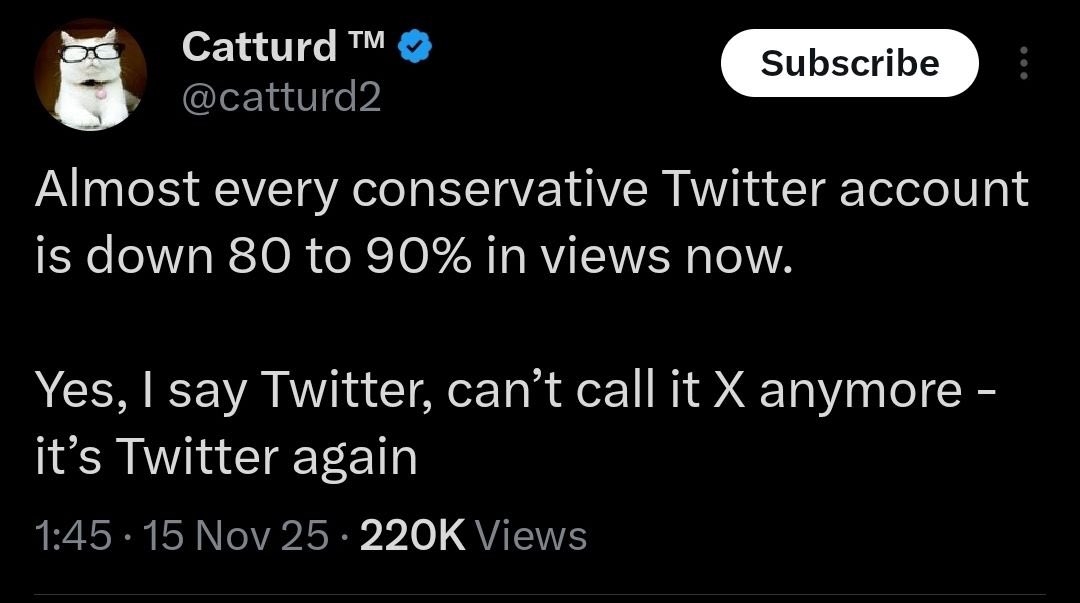Click the 1:45 post timestamp
Image resolution: width=1080 pixels, height=603 pixels.
point(72,536)
